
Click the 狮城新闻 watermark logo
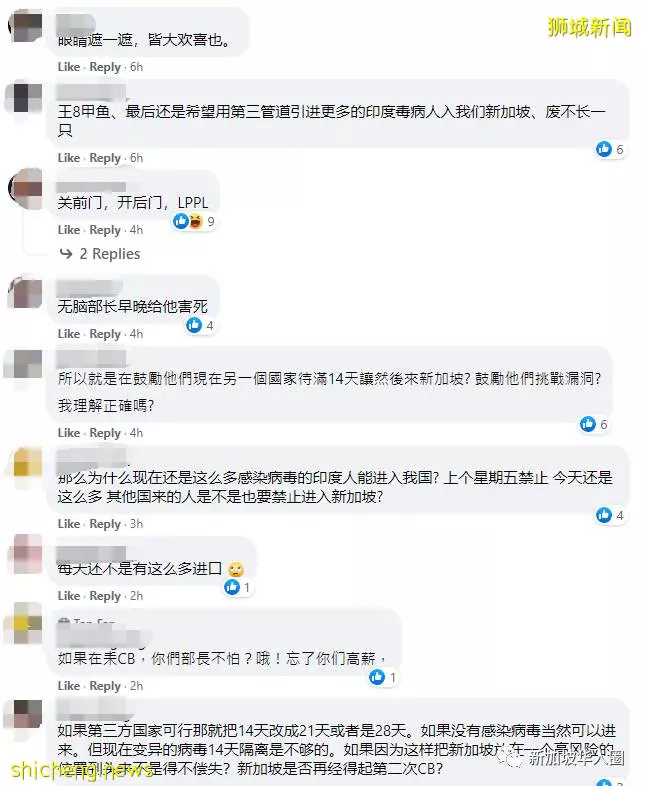[589, 27]
